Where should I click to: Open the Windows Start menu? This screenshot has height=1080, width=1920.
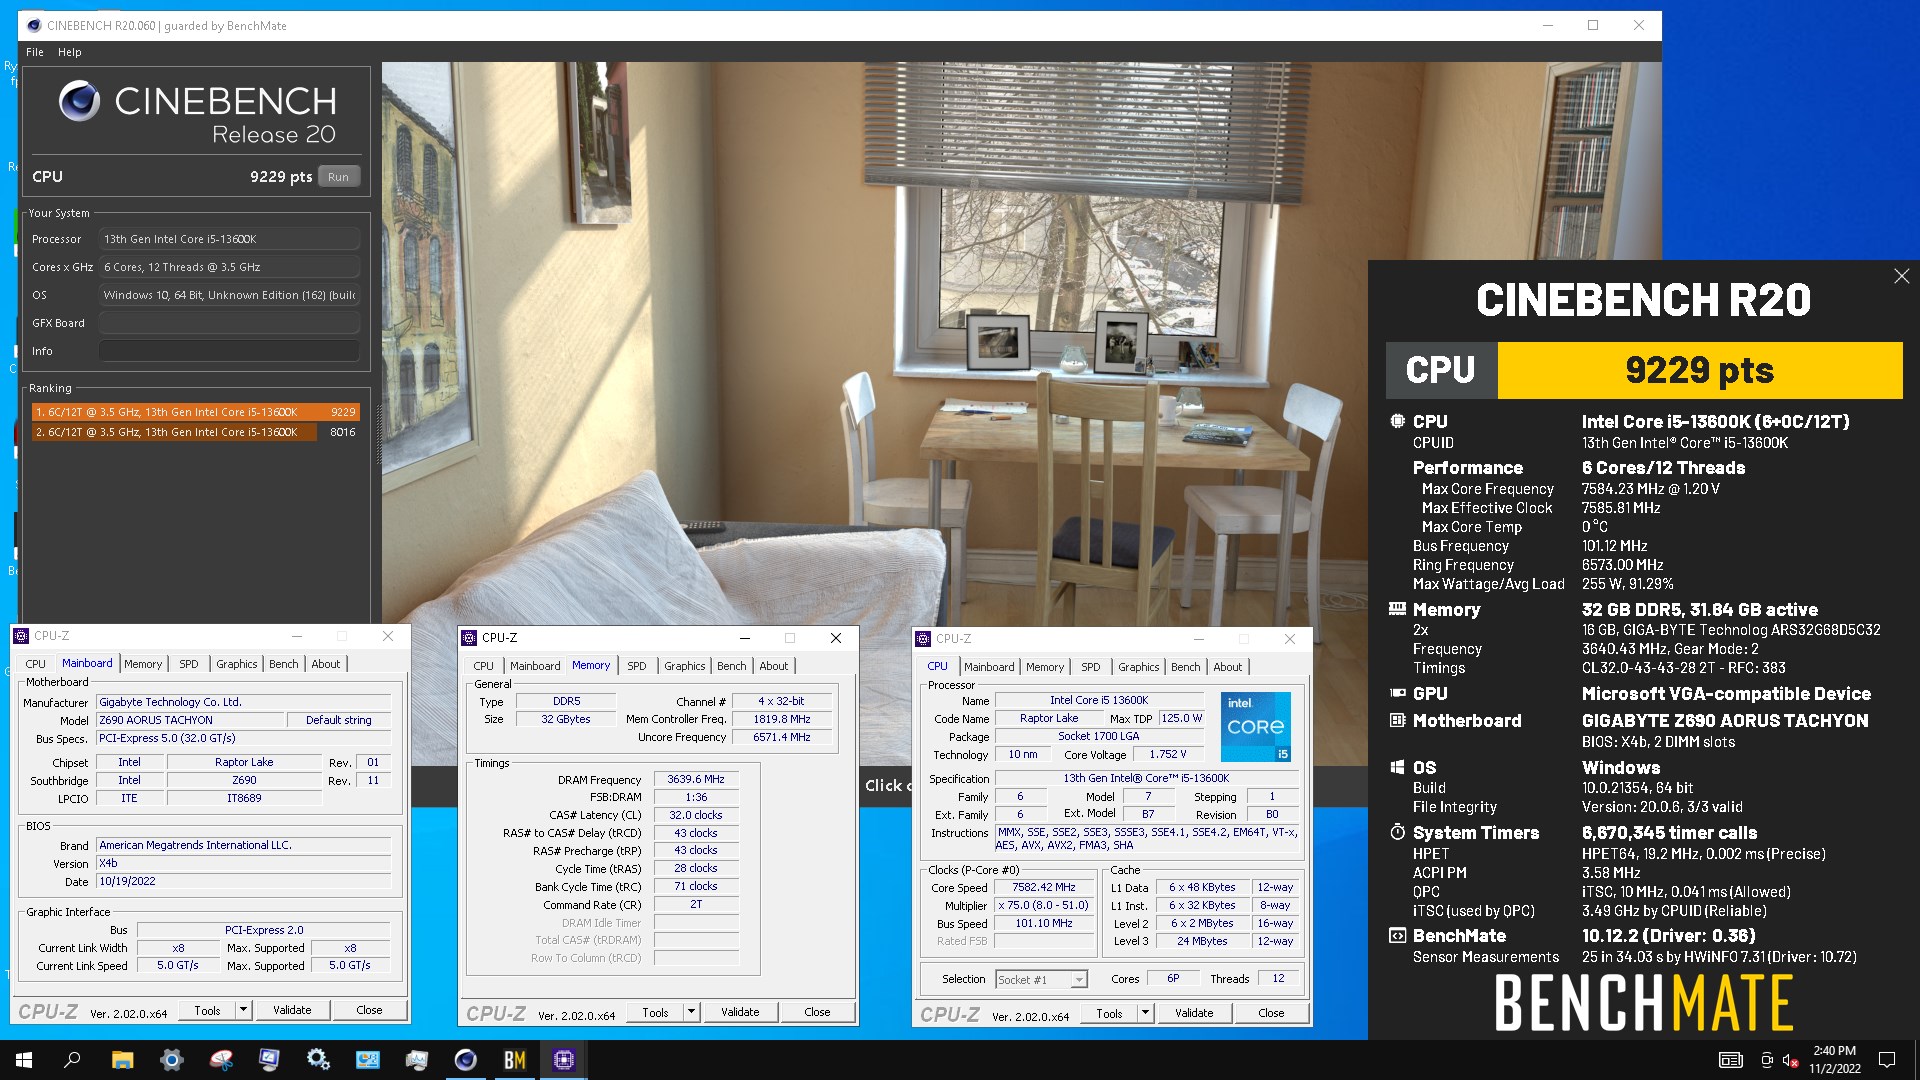tap(24, 1060)
